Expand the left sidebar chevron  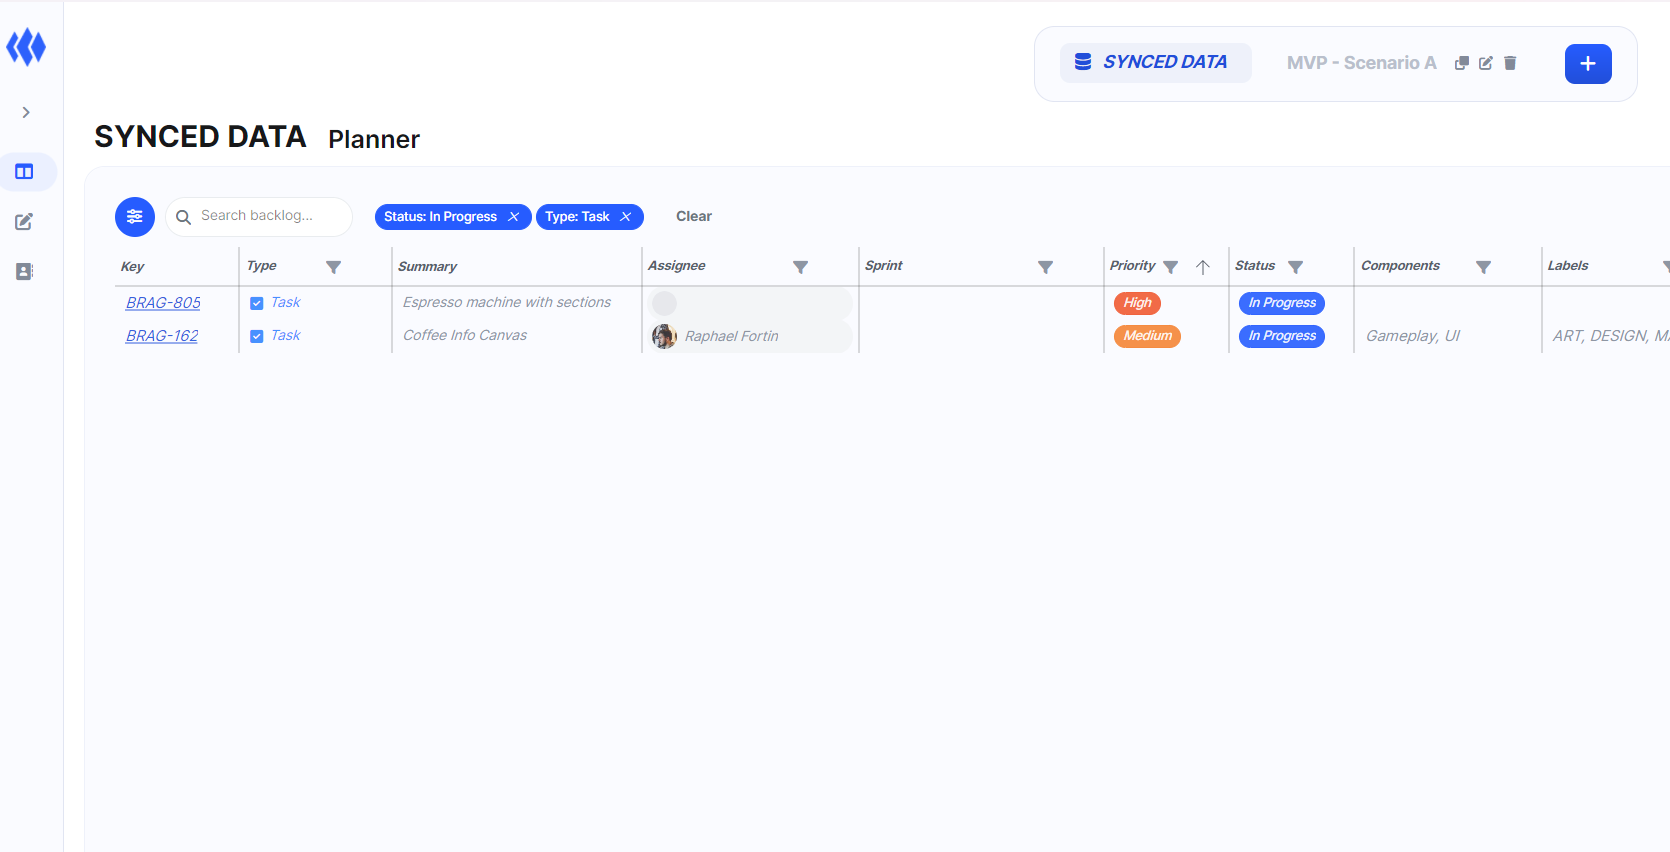point(26,112)
